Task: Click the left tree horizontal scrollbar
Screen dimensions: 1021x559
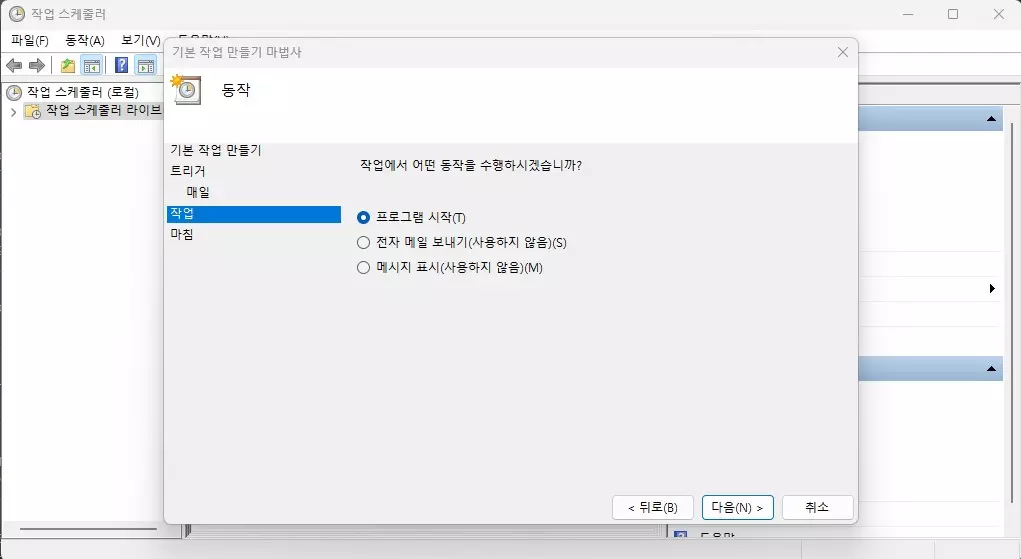Action: 89,529
